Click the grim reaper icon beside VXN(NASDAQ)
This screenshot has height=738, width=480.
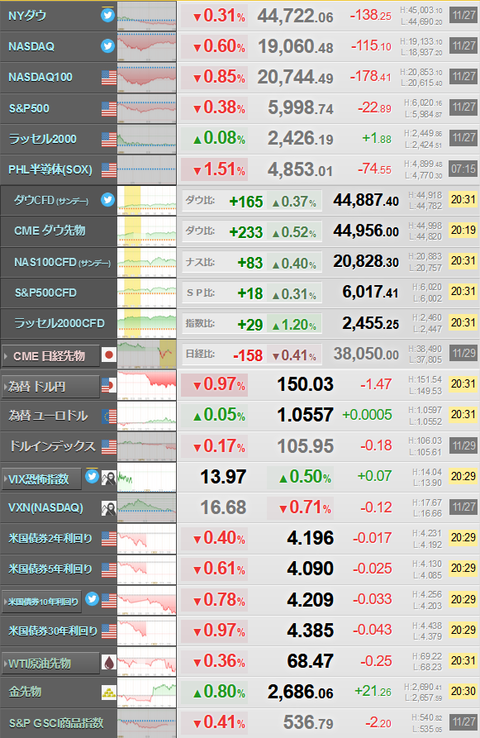coord(109,508)
